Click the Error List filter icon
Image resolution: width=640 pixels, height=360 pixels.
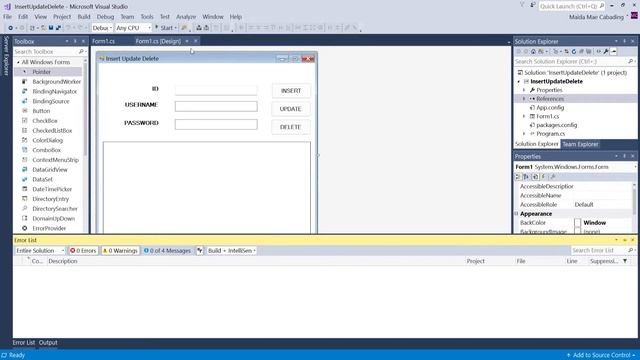coord(200,251)
